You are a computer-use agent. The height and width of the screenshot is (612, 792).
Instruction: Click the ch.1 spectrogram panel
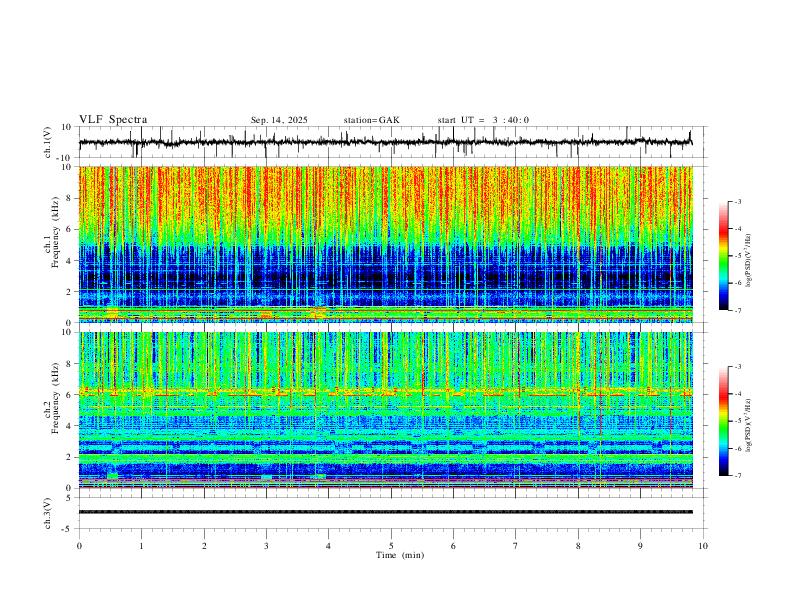tap(385, 244)
